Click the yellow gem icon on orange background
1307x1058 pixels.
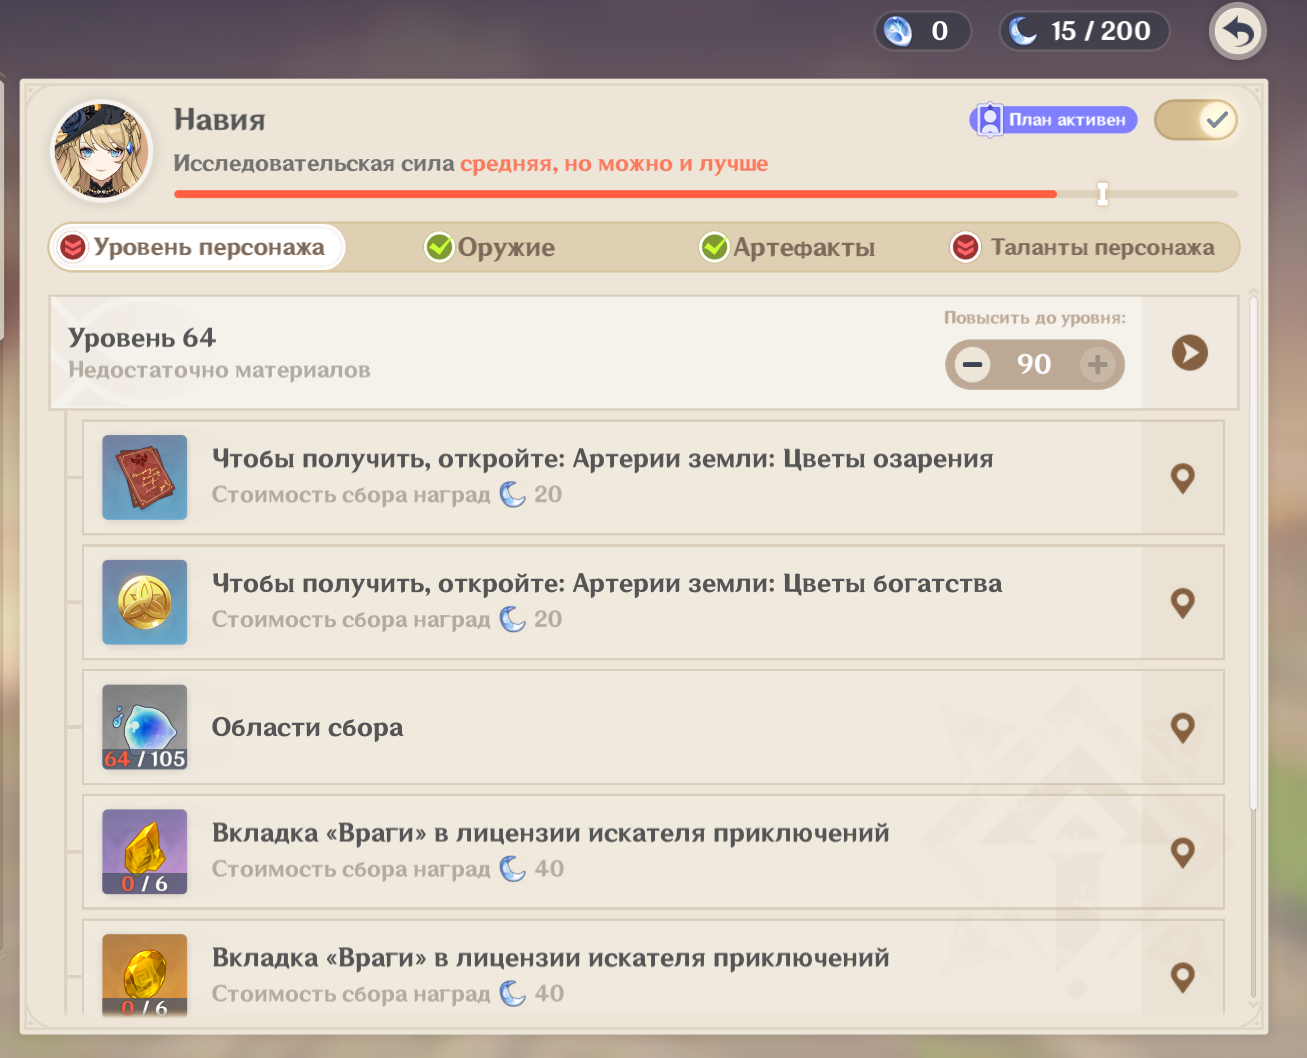(x=145, y=974)
